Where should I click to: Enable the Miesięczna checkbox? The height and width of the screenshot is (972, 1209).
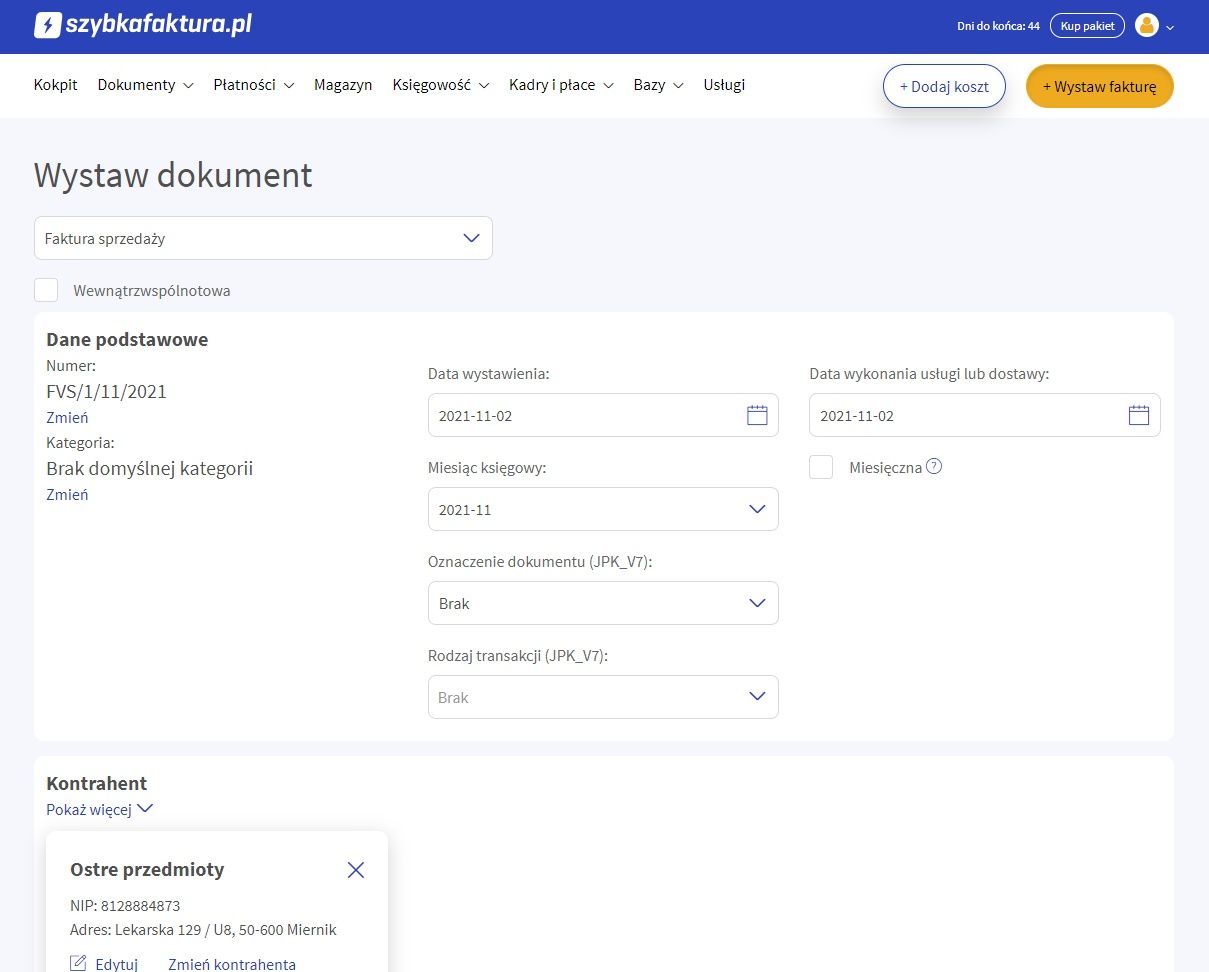(821, 467)
